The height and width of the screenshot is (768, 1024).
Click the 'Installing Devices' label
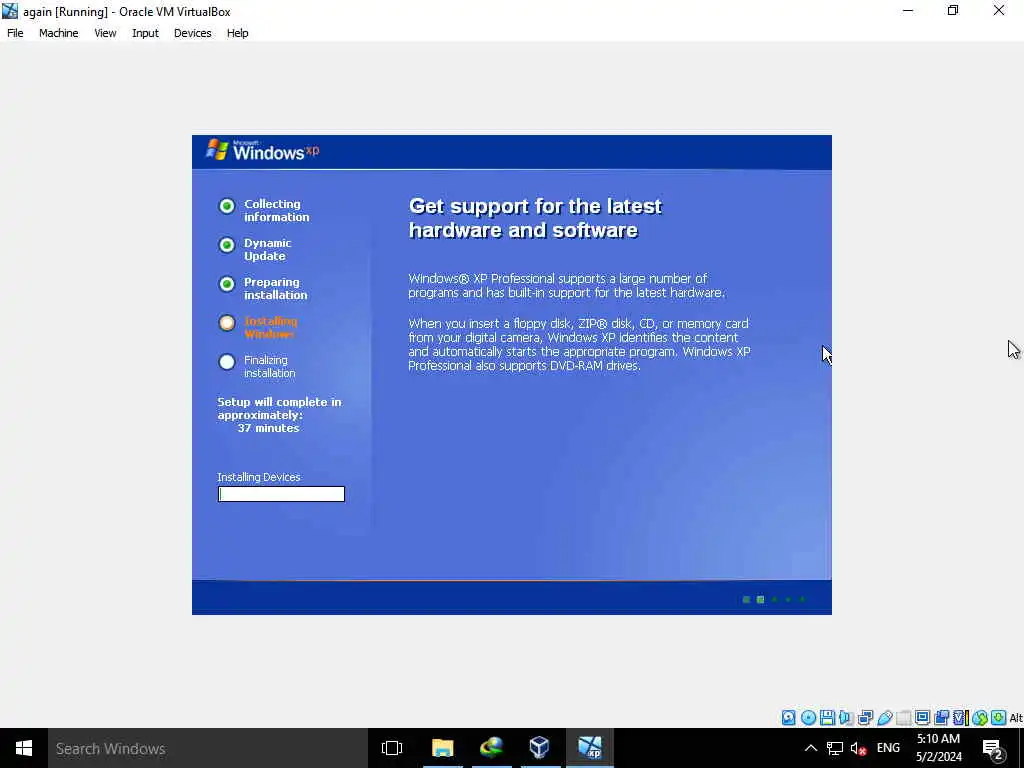[259, 477]
